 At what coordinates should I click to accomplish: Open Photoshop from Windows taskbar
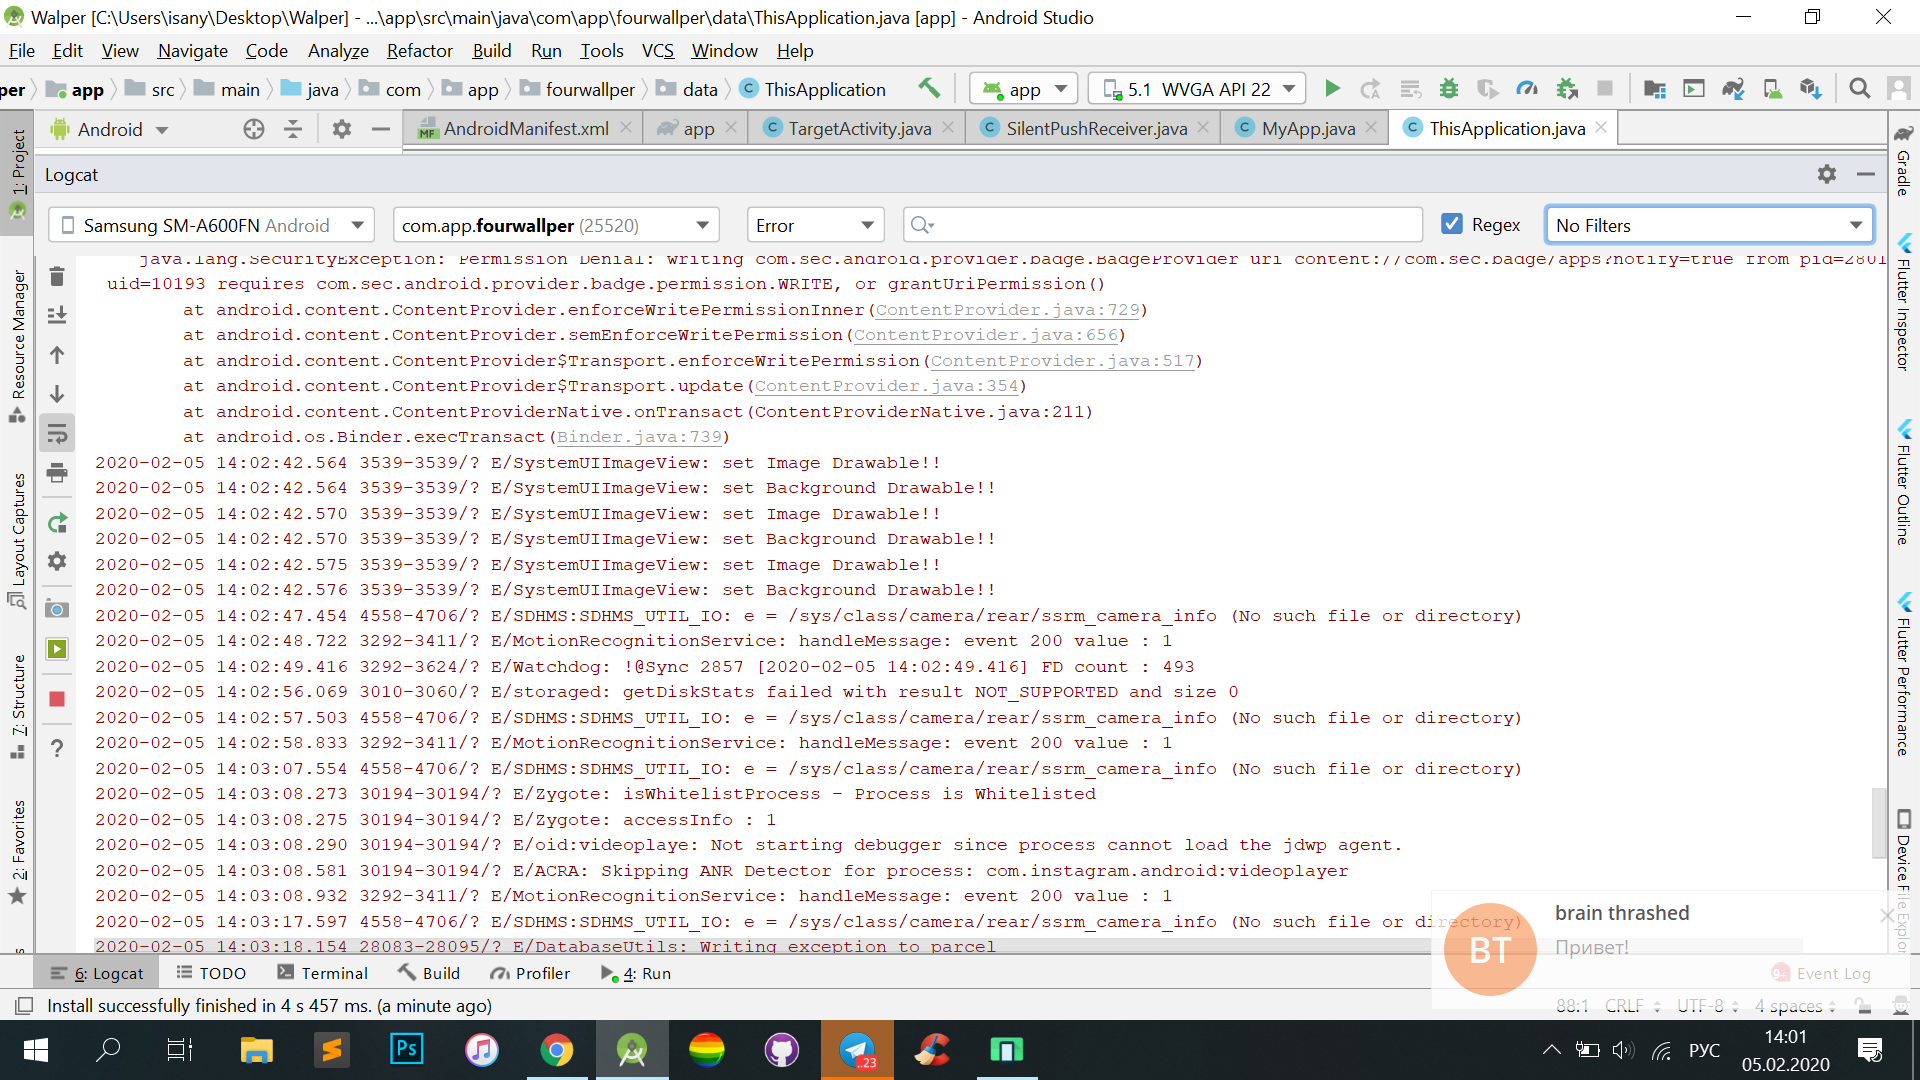[x=407, y=1050]
